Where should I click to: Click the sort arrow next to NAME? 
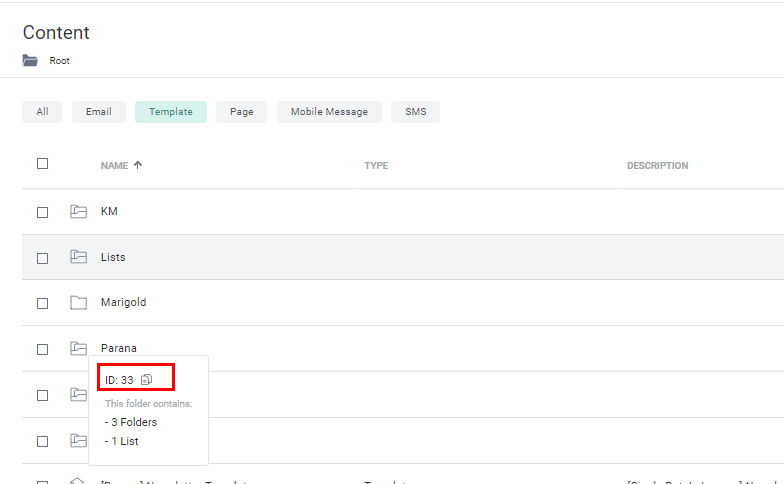point(138,165)
